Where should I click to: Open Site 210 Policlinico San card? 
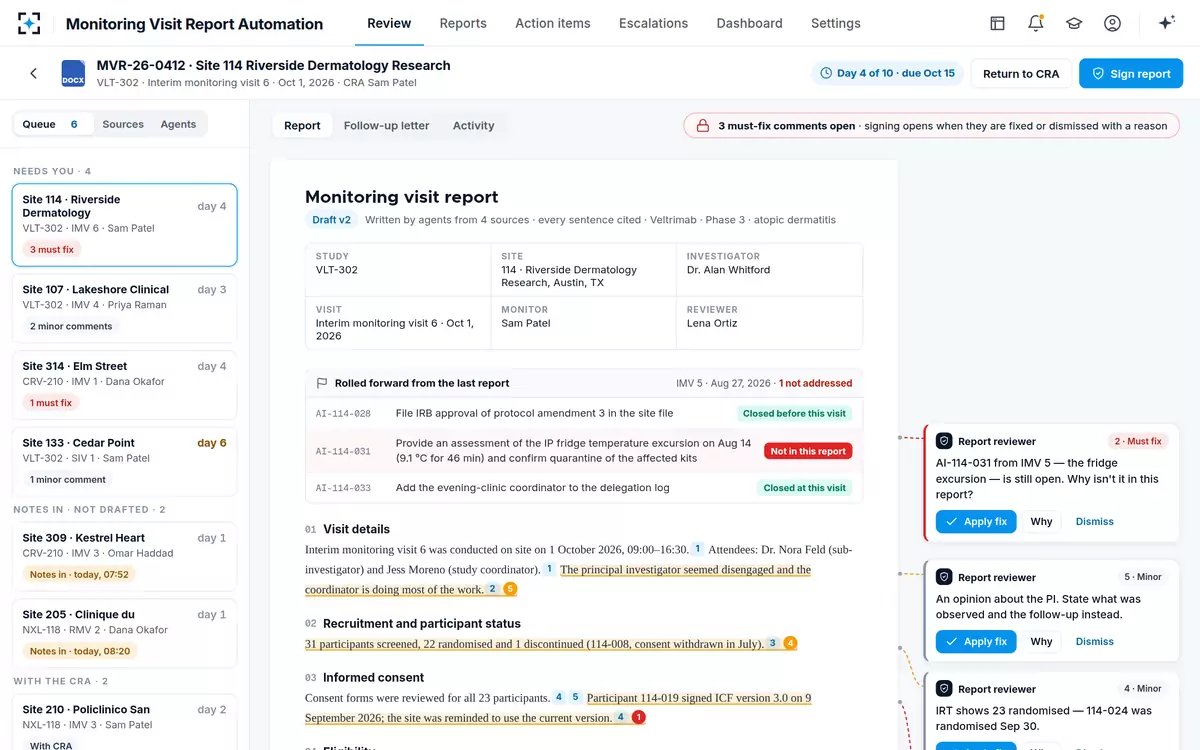coord(125,722)
